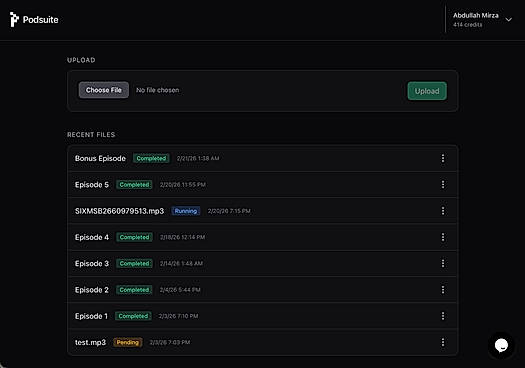Viewport: 525px width, 368px height.
Task: Open the three-dot menu for Episode 5
Action: click(443, 185)
